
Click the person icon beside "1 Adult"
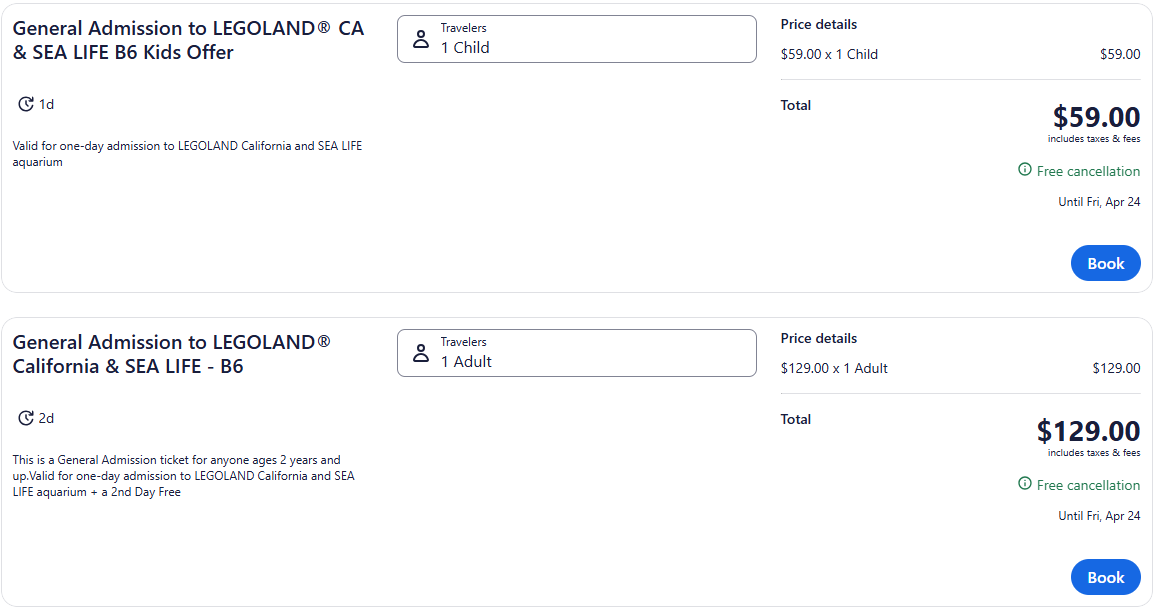pos(421,354)
